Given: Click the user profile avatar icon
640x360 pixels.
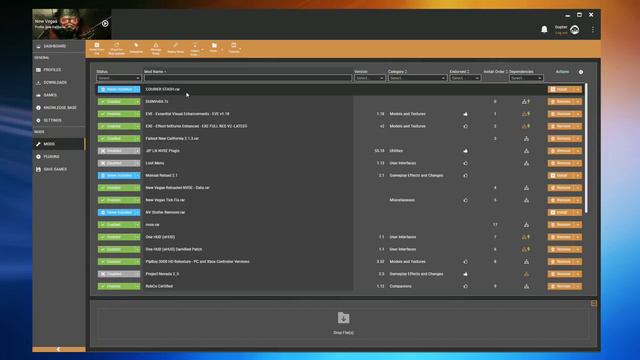Looking at the screenshot, I should coord(575,29).
